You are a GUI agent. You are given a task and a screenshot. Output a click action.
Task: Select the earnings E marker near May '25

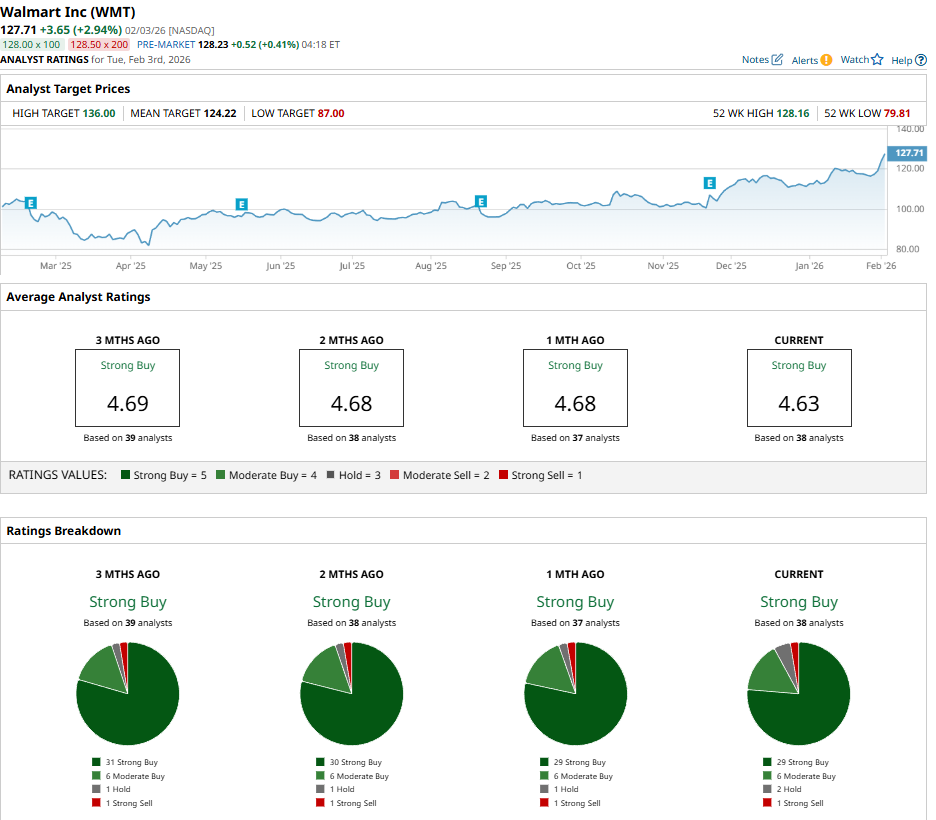(241, 204)
